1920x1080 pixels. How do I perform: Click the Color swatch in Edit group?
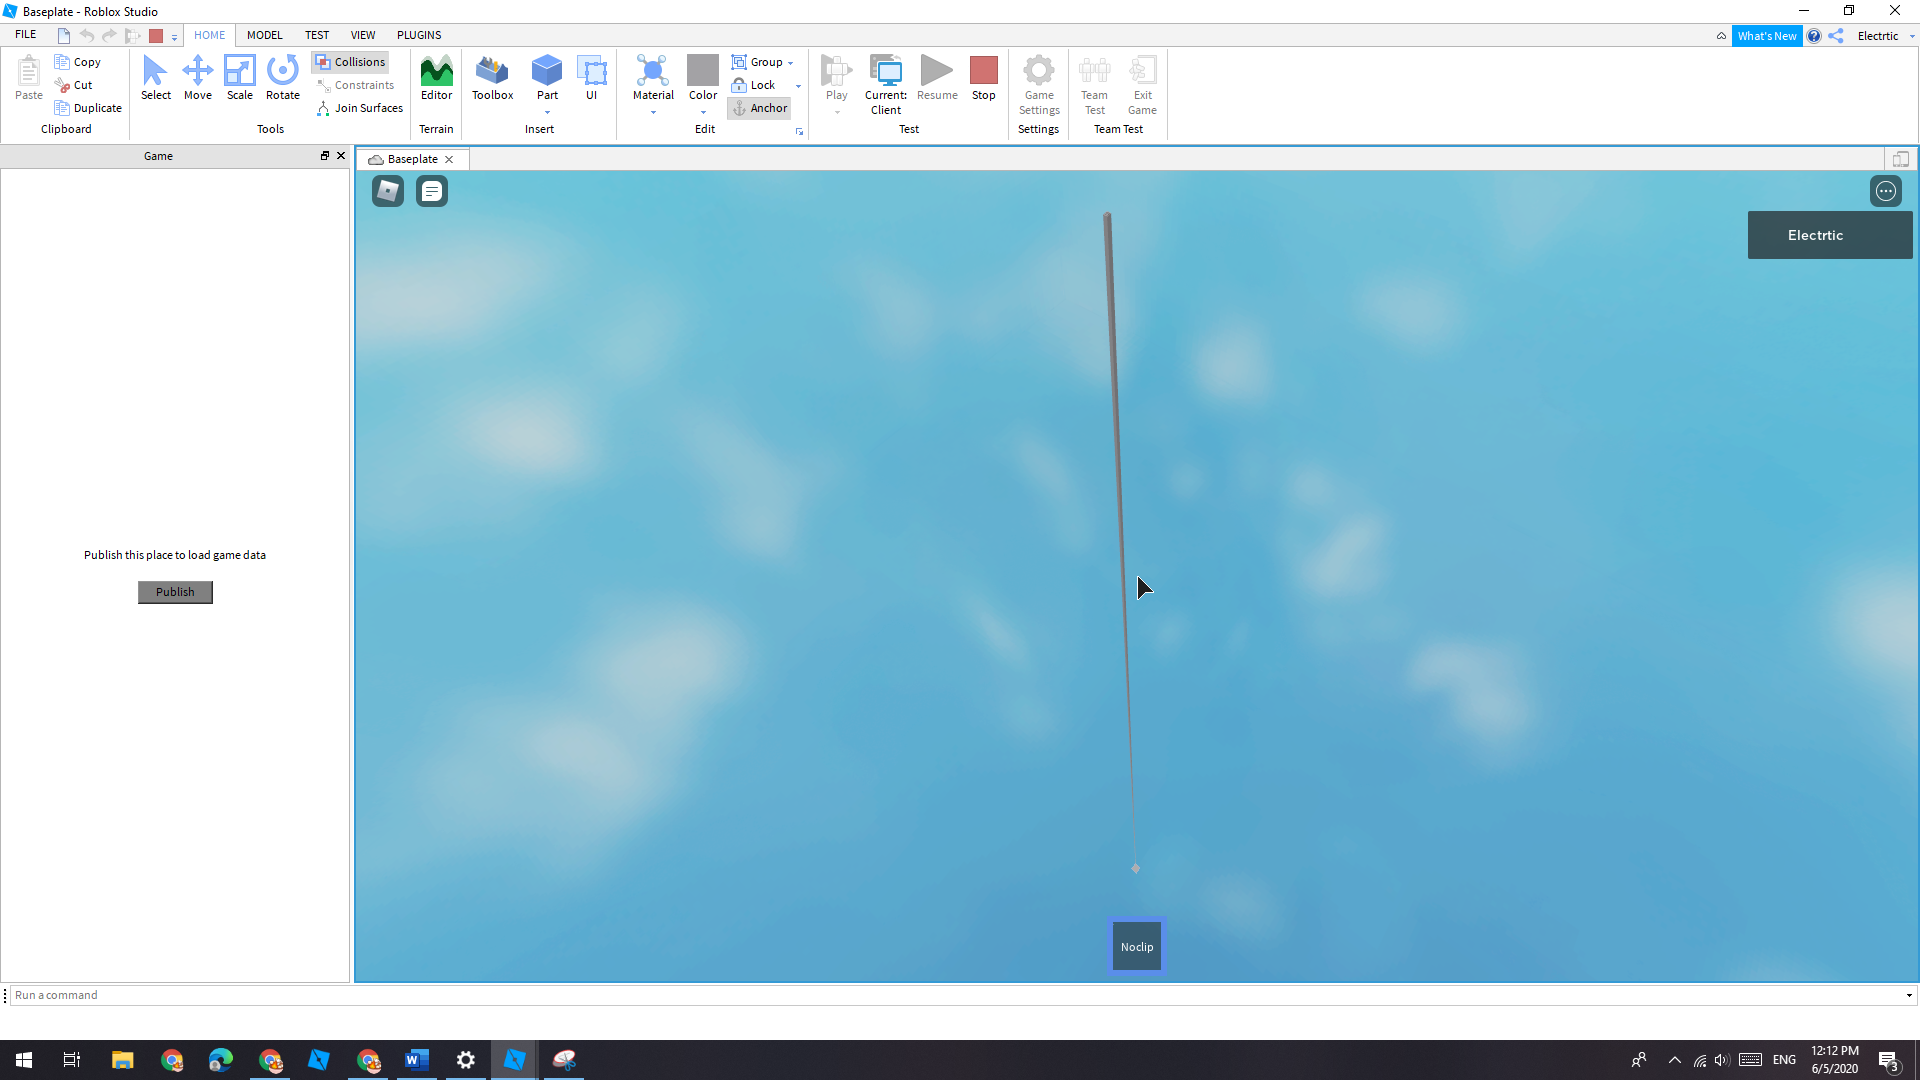(x=702, y=70)
